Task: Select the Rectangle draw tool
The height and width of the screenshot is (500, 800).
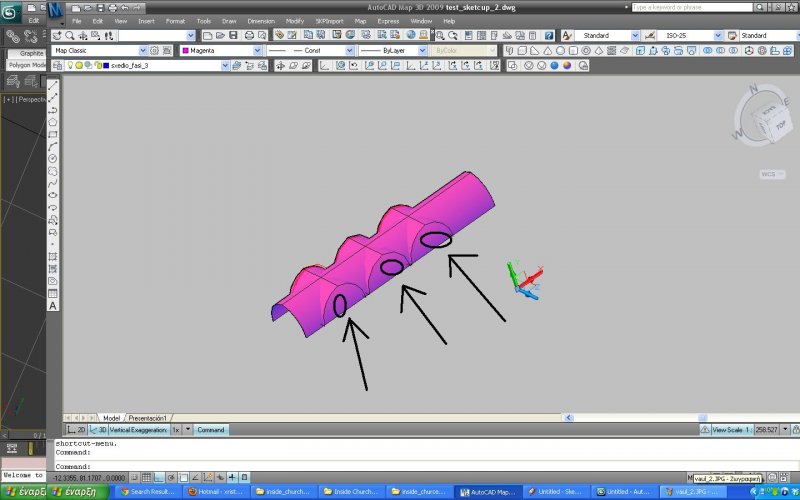Action: pos(53,133)
